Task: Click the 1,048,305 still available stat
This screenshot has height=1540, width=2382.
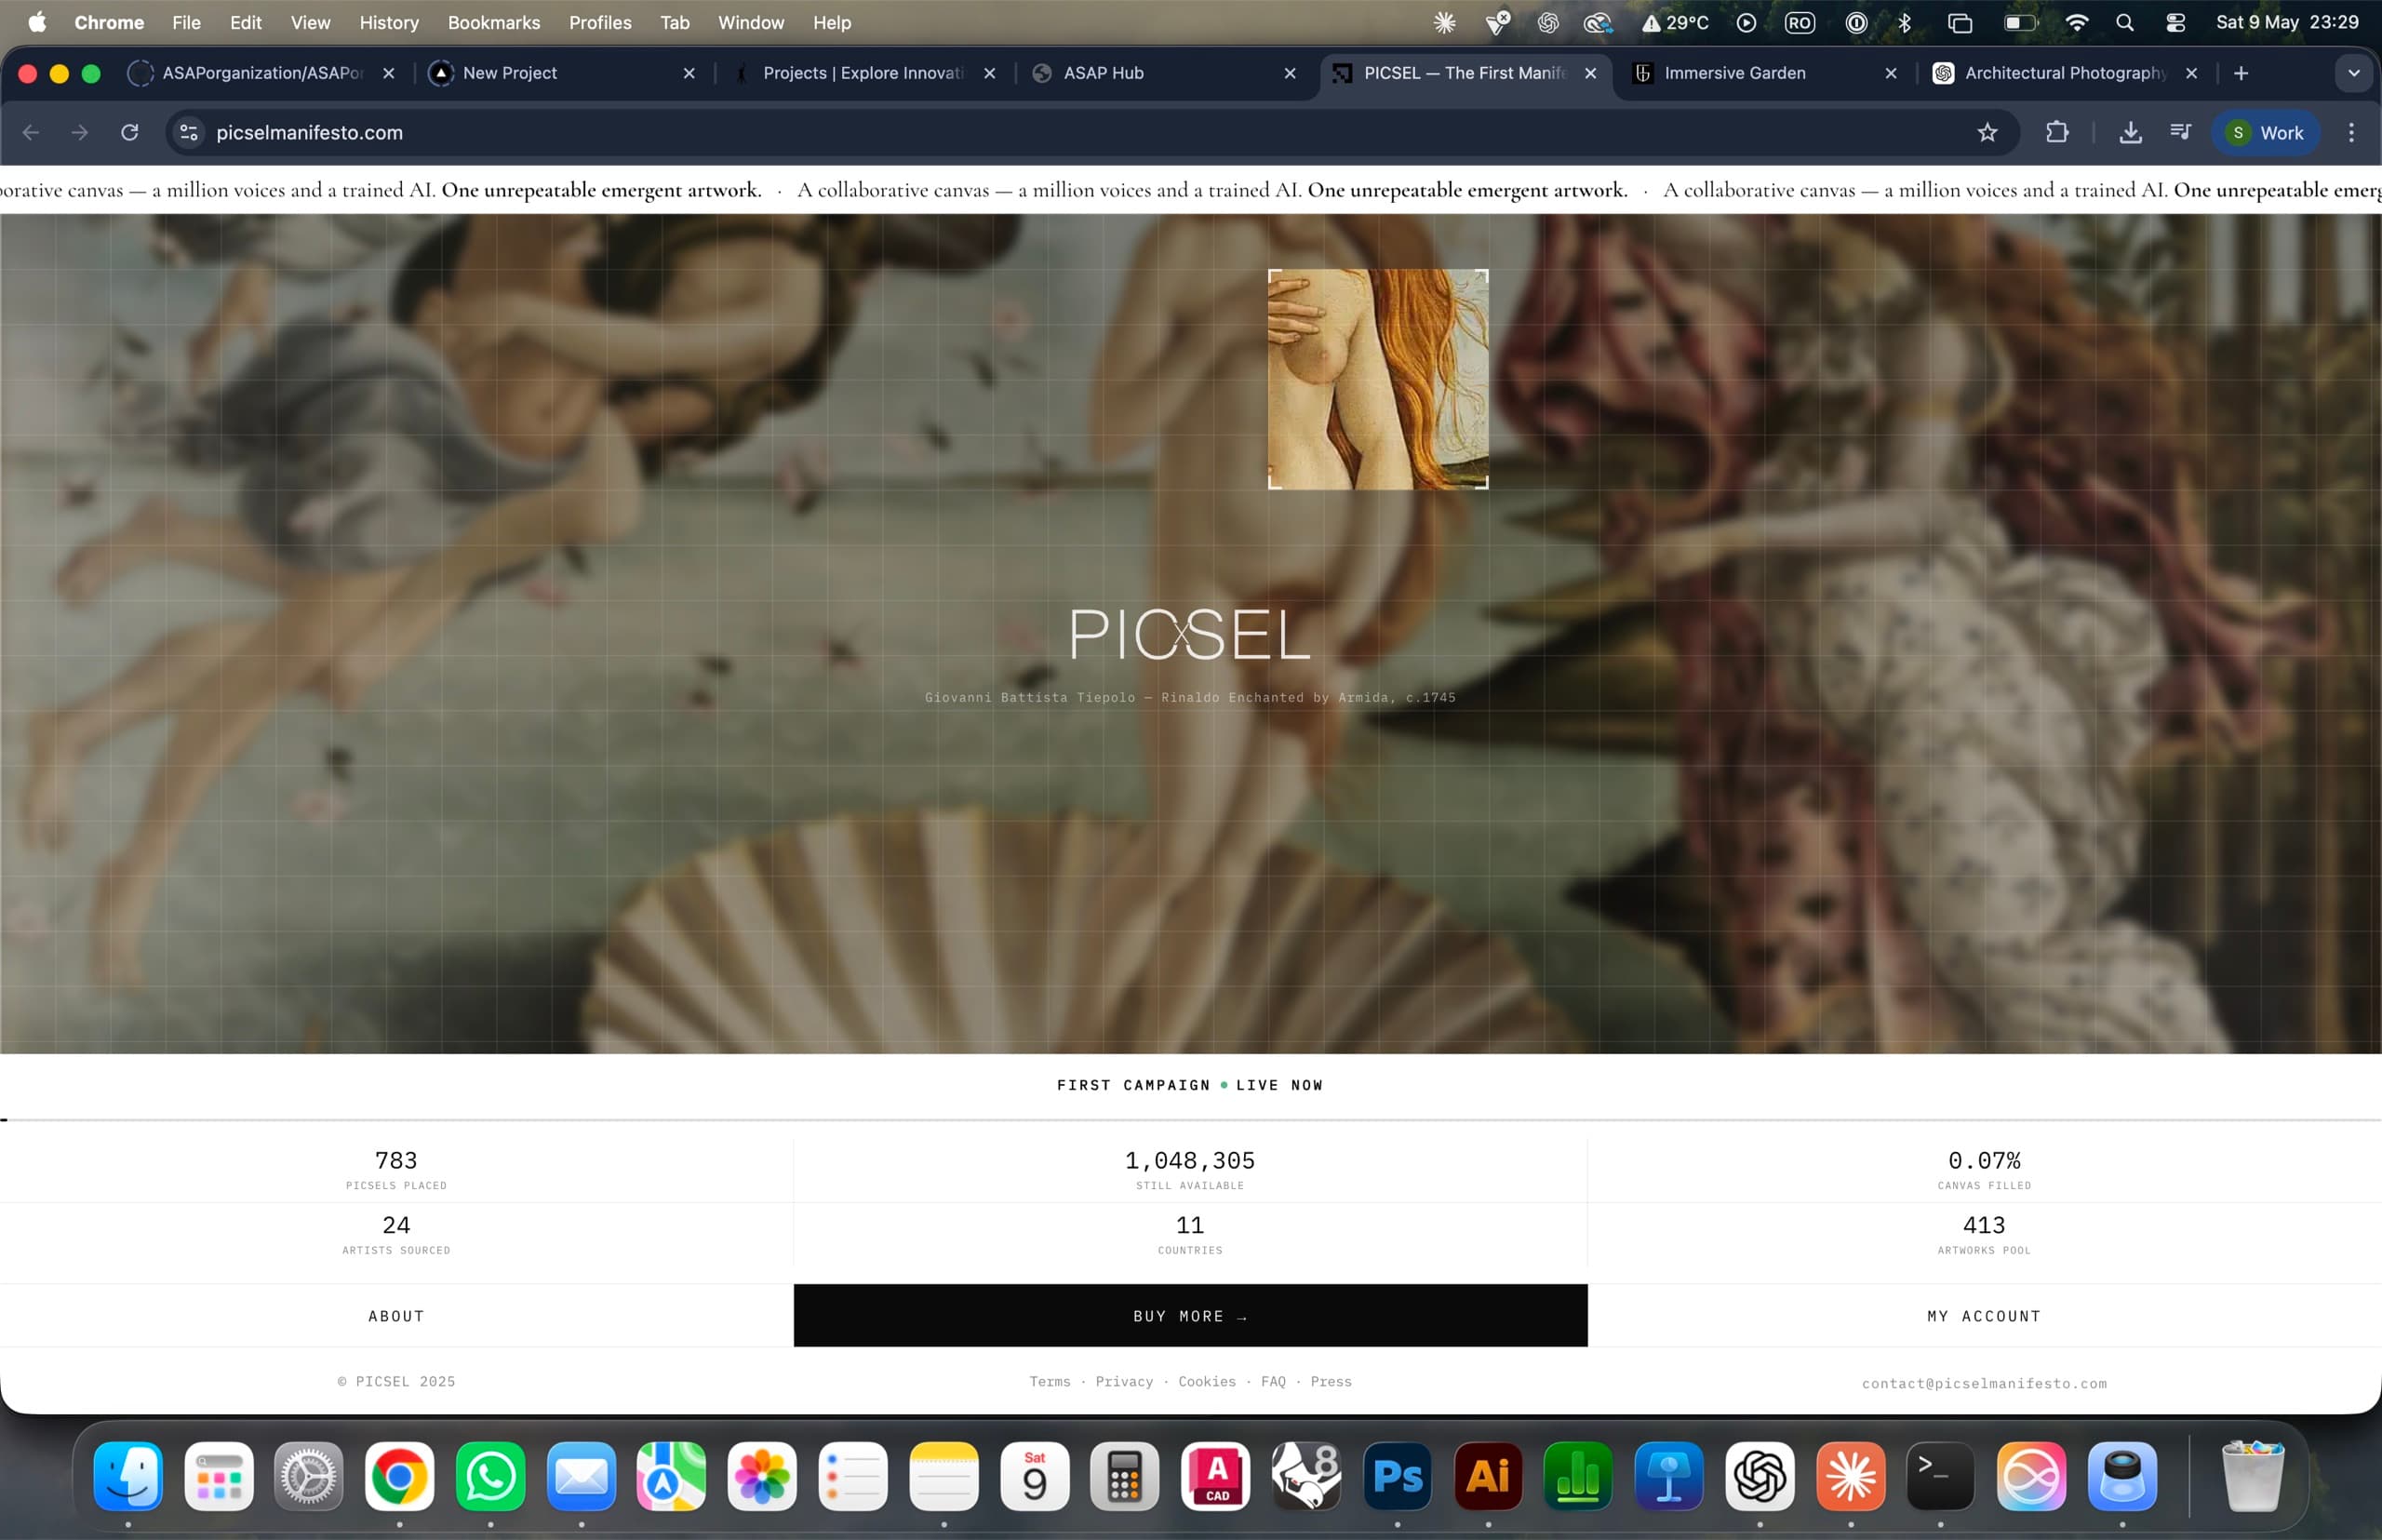Action: (1190, 1169)
